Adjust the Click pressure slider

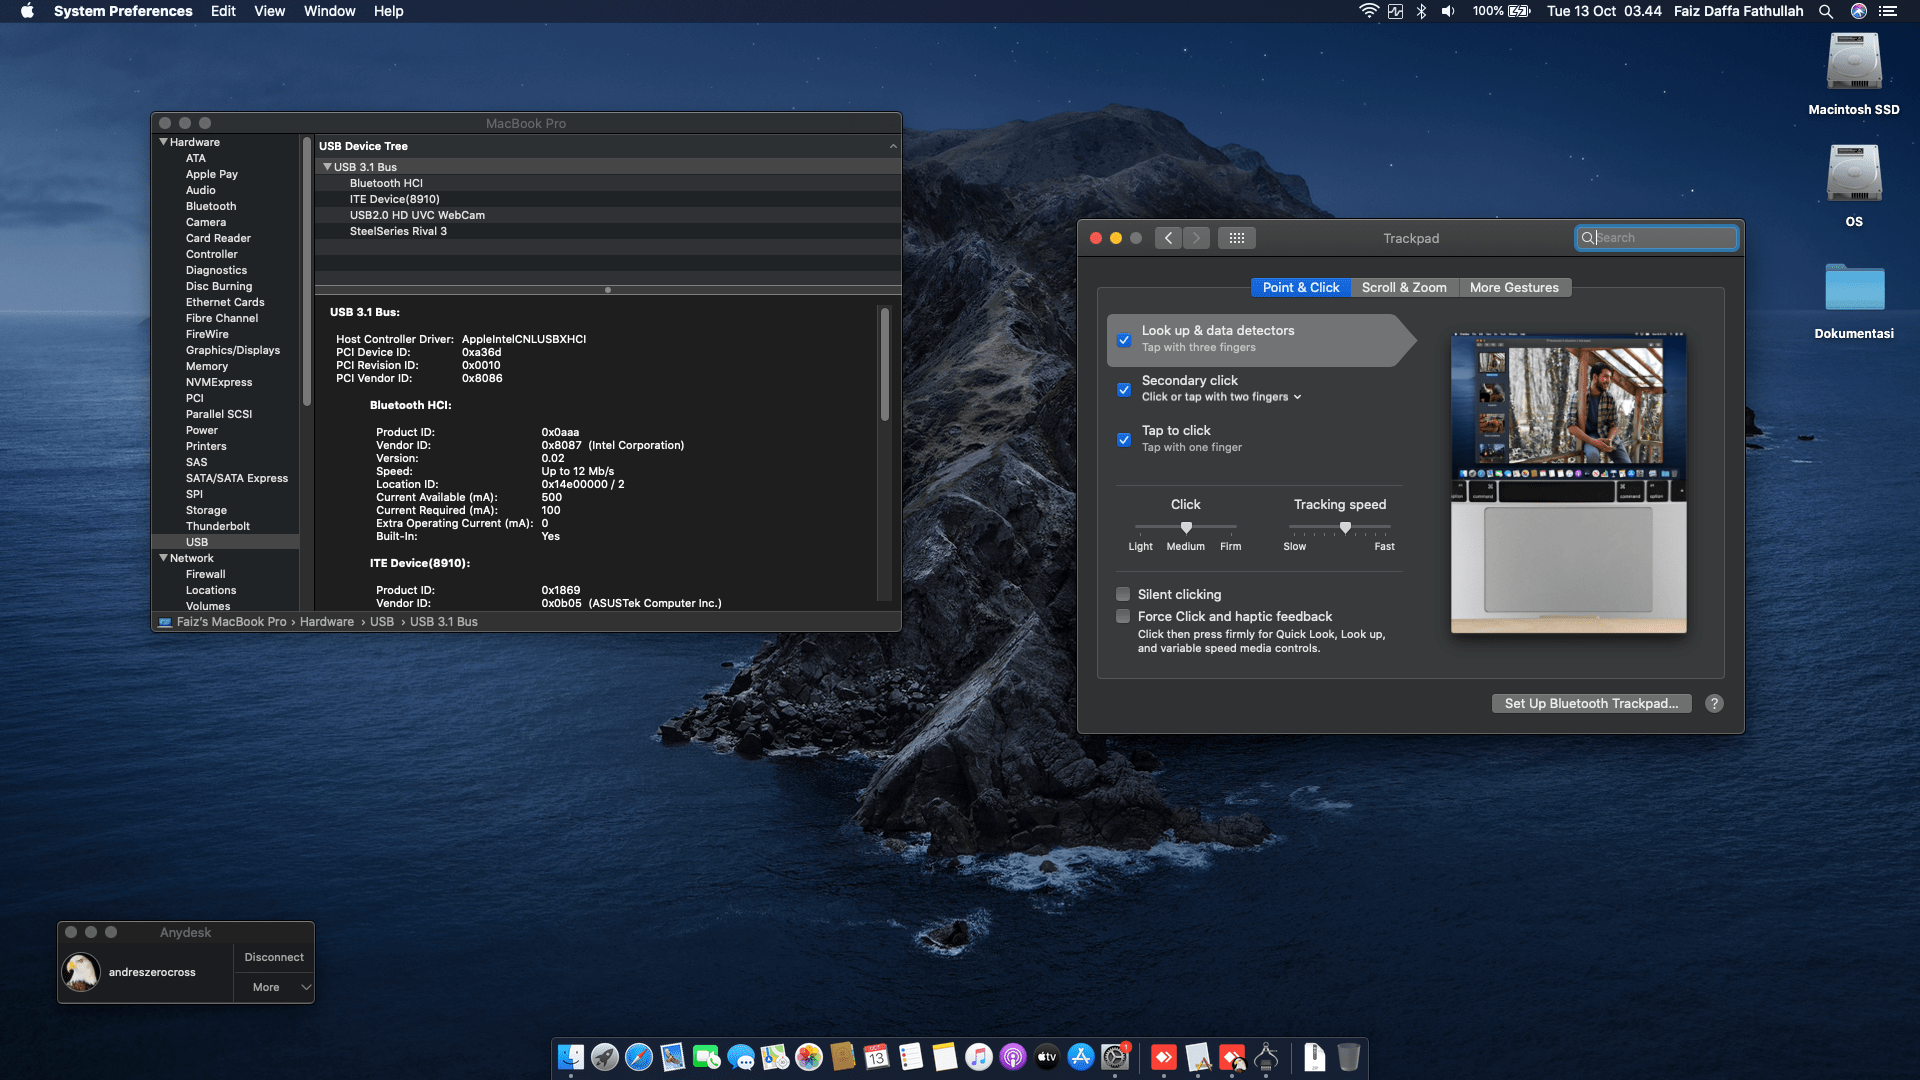tap(1186, 527)
